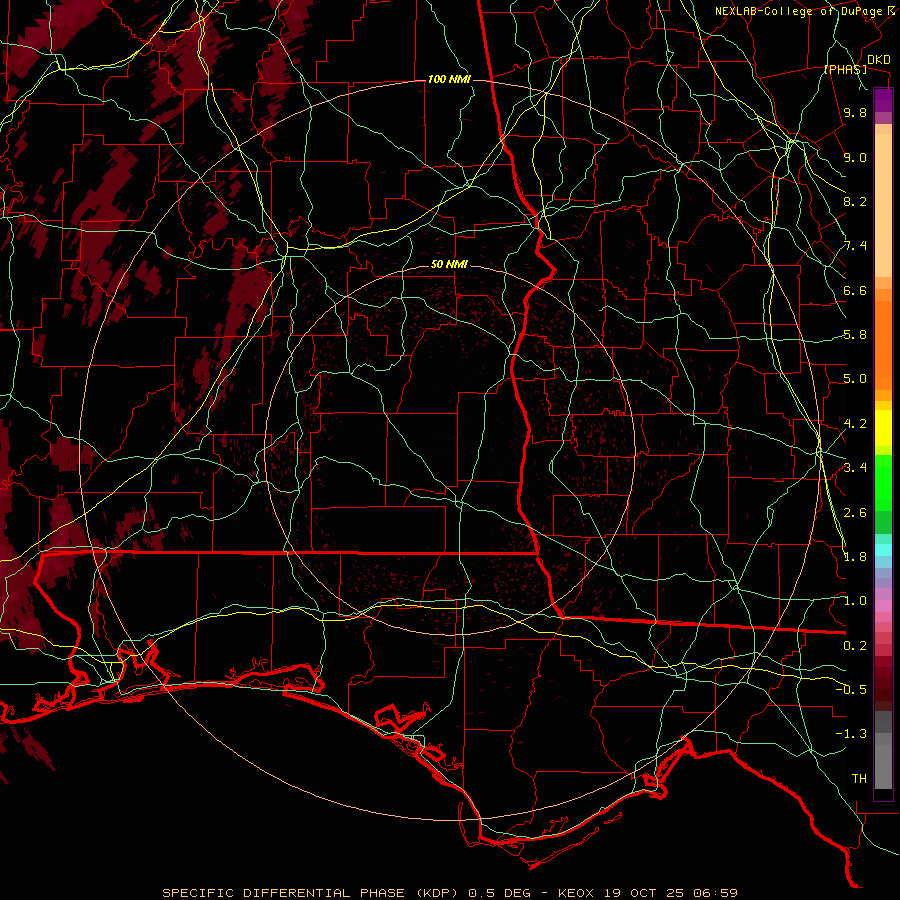
Task: Pick the gray TH segment of color bar
Action: (x=883, y=766)
